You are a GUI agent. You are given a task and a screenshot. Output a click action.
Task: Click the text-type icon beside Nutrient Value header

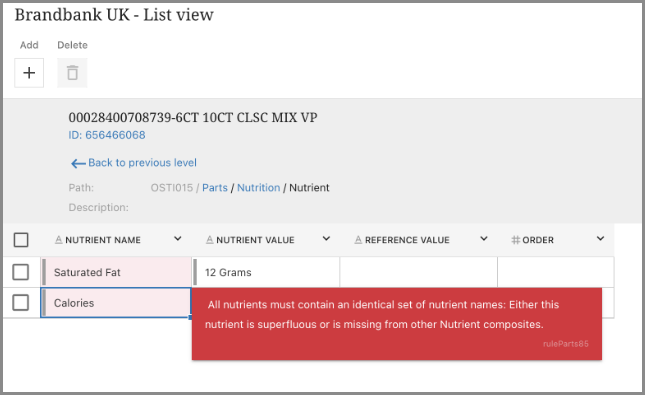[x=210, y=239]
